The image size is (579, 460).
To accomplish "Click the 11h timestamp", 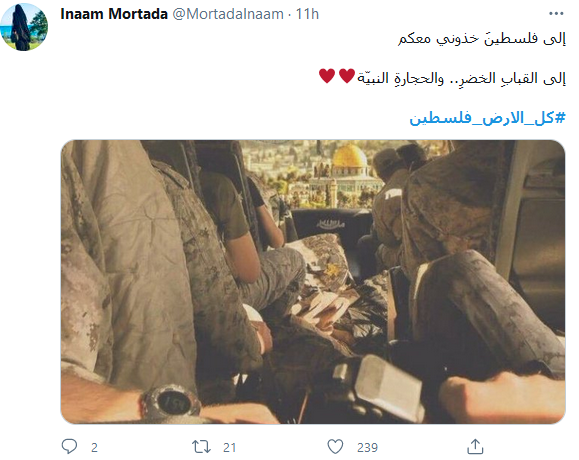I will click(x=307, y=14).
